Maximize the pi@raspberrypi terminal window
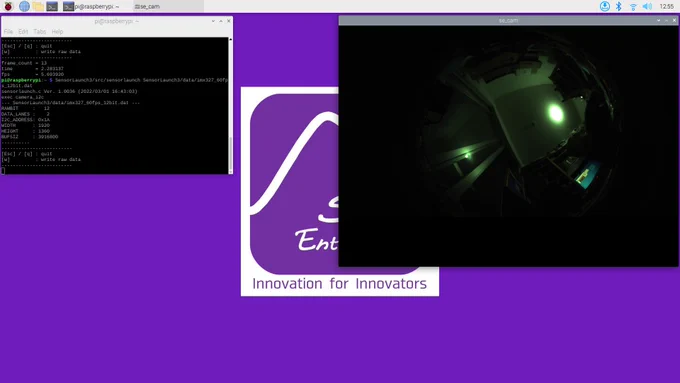This screenshot has width=680, height=383. [221, 21]
